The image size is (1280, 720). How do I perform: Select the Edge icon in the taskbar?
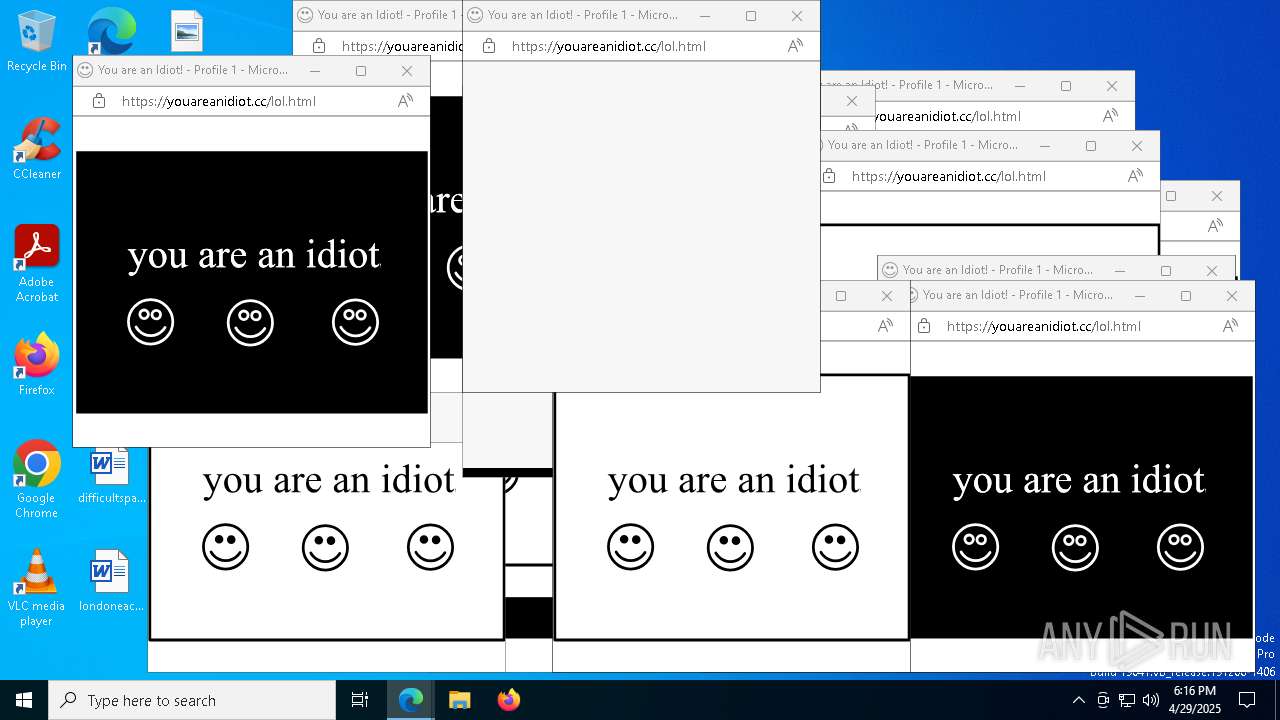411,700
